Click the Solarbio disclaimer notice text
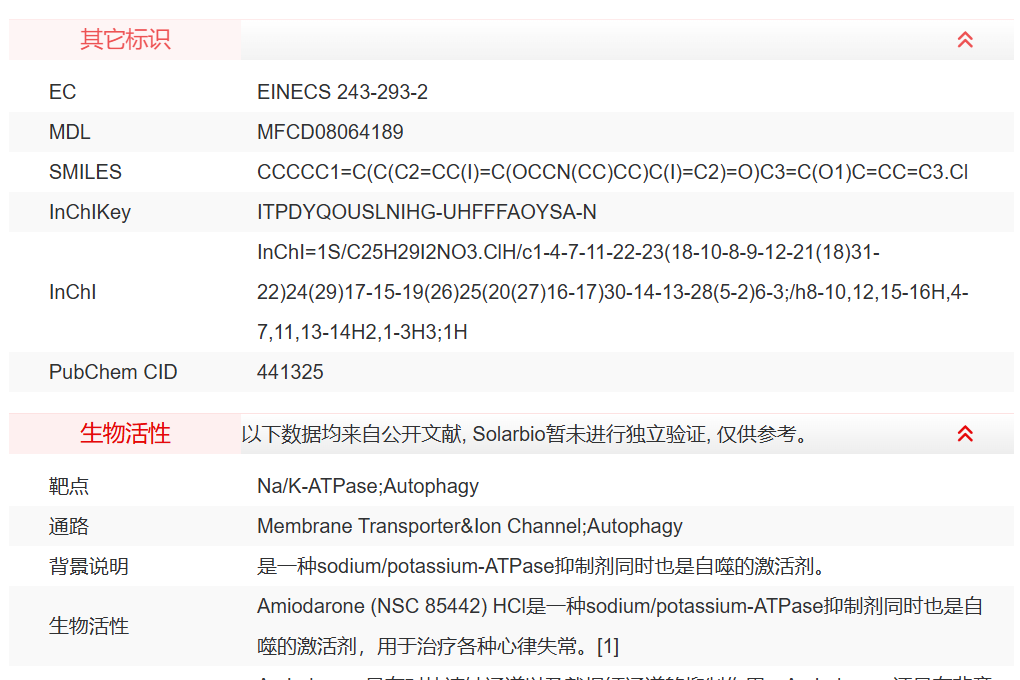1020x680 pixels. 524,434
